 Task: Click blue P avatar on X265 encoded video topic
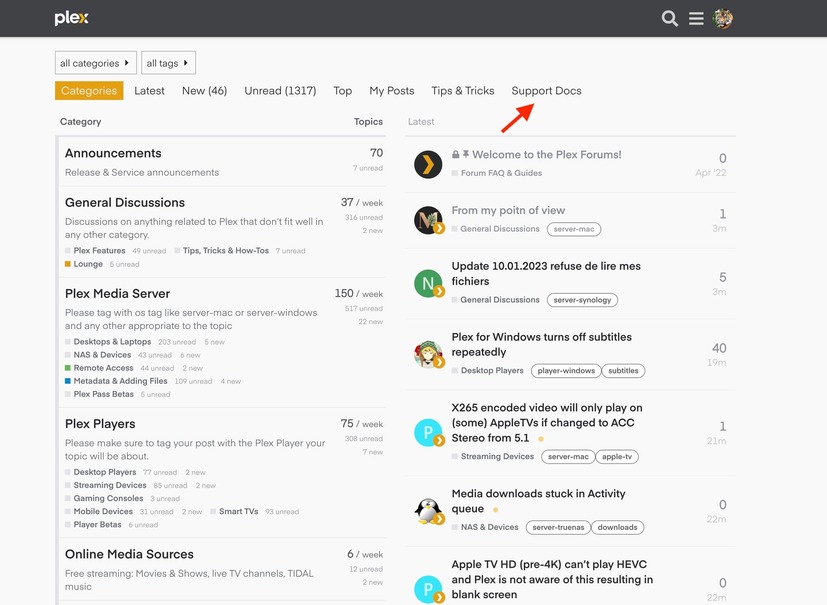(428, 433)
